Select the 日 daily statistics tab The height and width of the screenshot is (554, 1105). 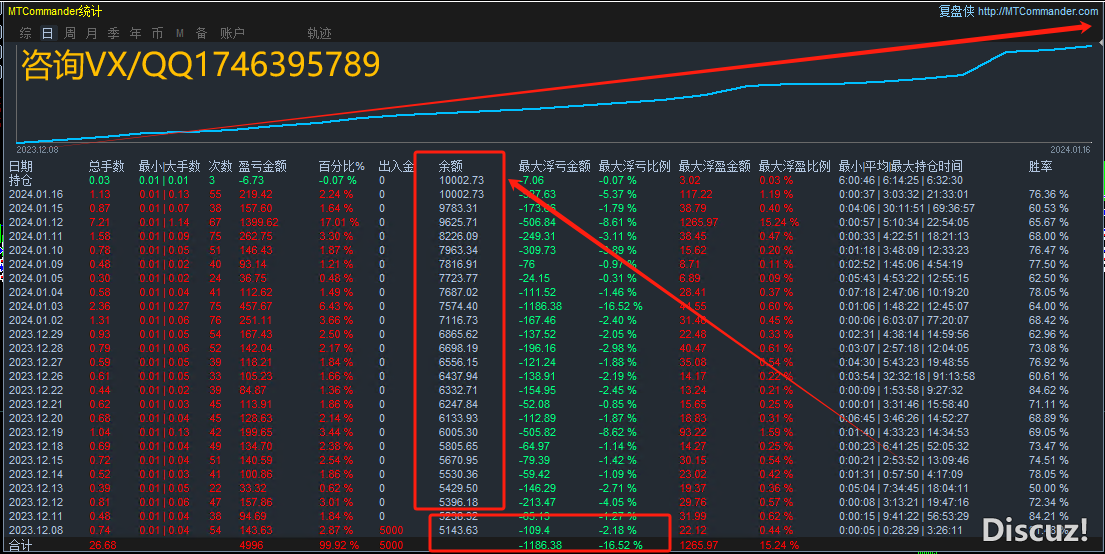47,33
